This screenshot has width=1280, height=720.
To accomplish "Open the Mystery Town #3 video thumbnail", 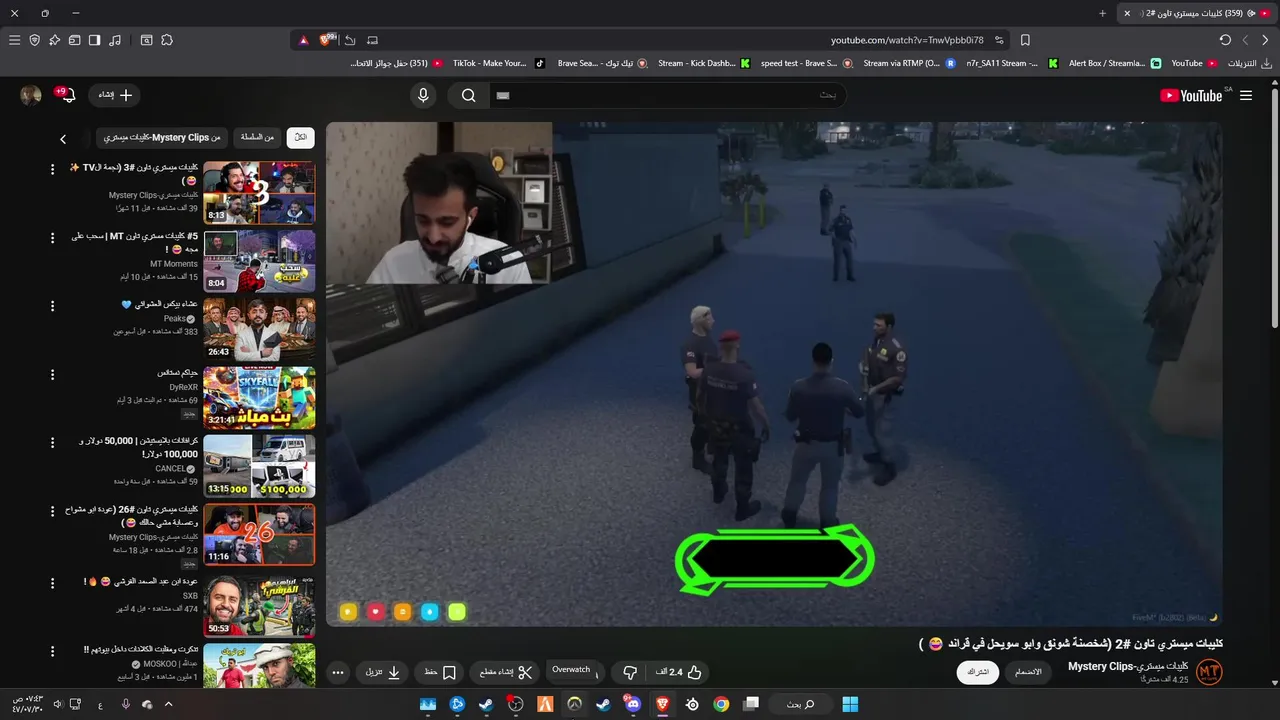I will 259,193.
